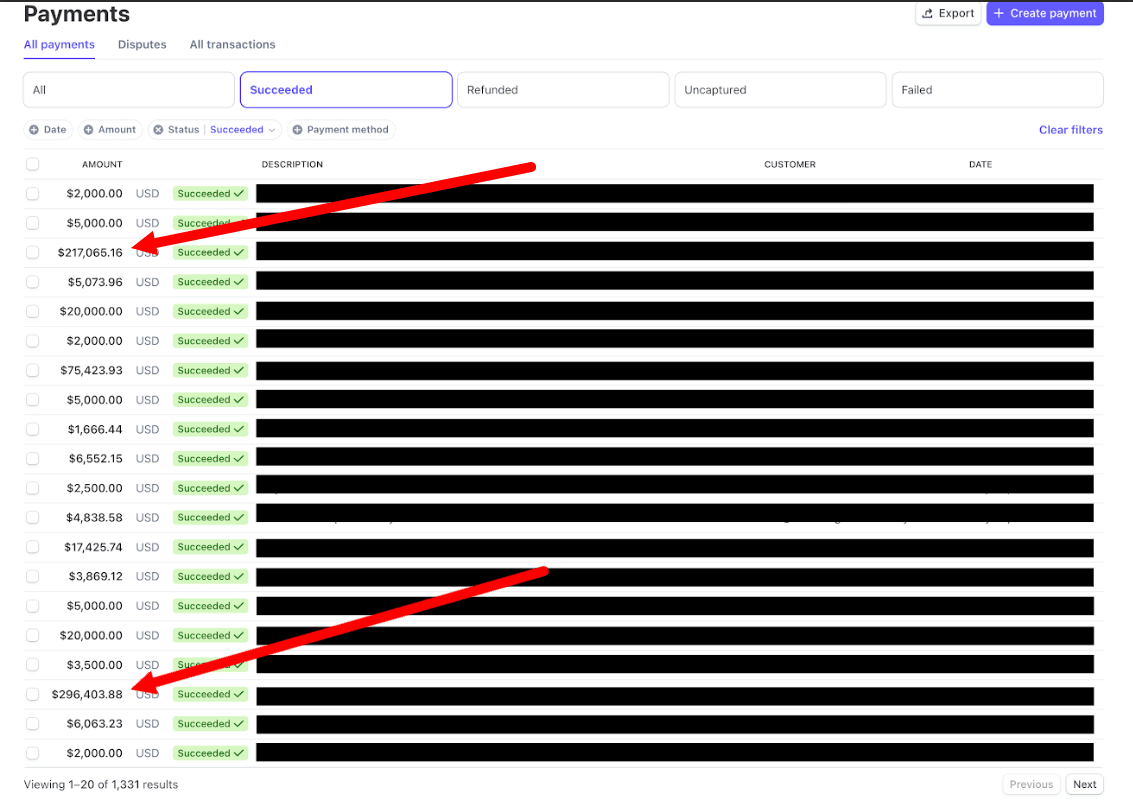
Task: Open the Succeeded status filter dropdown
Action: point(243,130)
